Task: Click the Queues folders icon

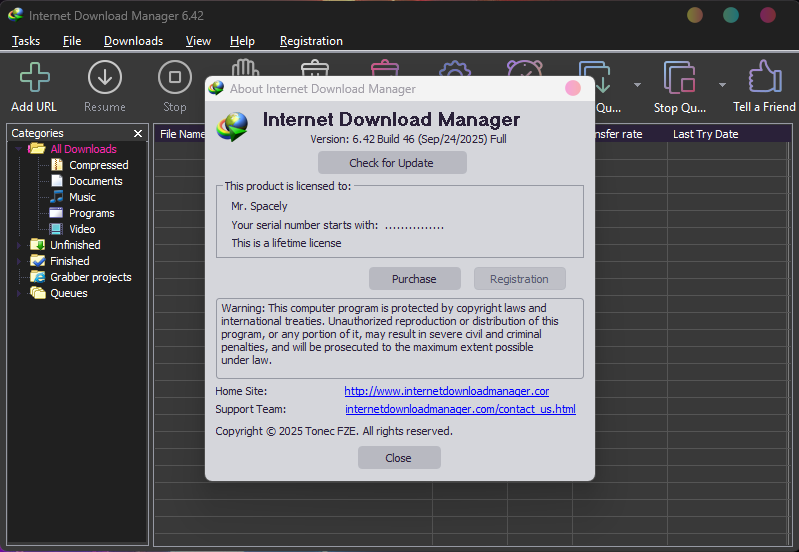Action: (38, 293)
